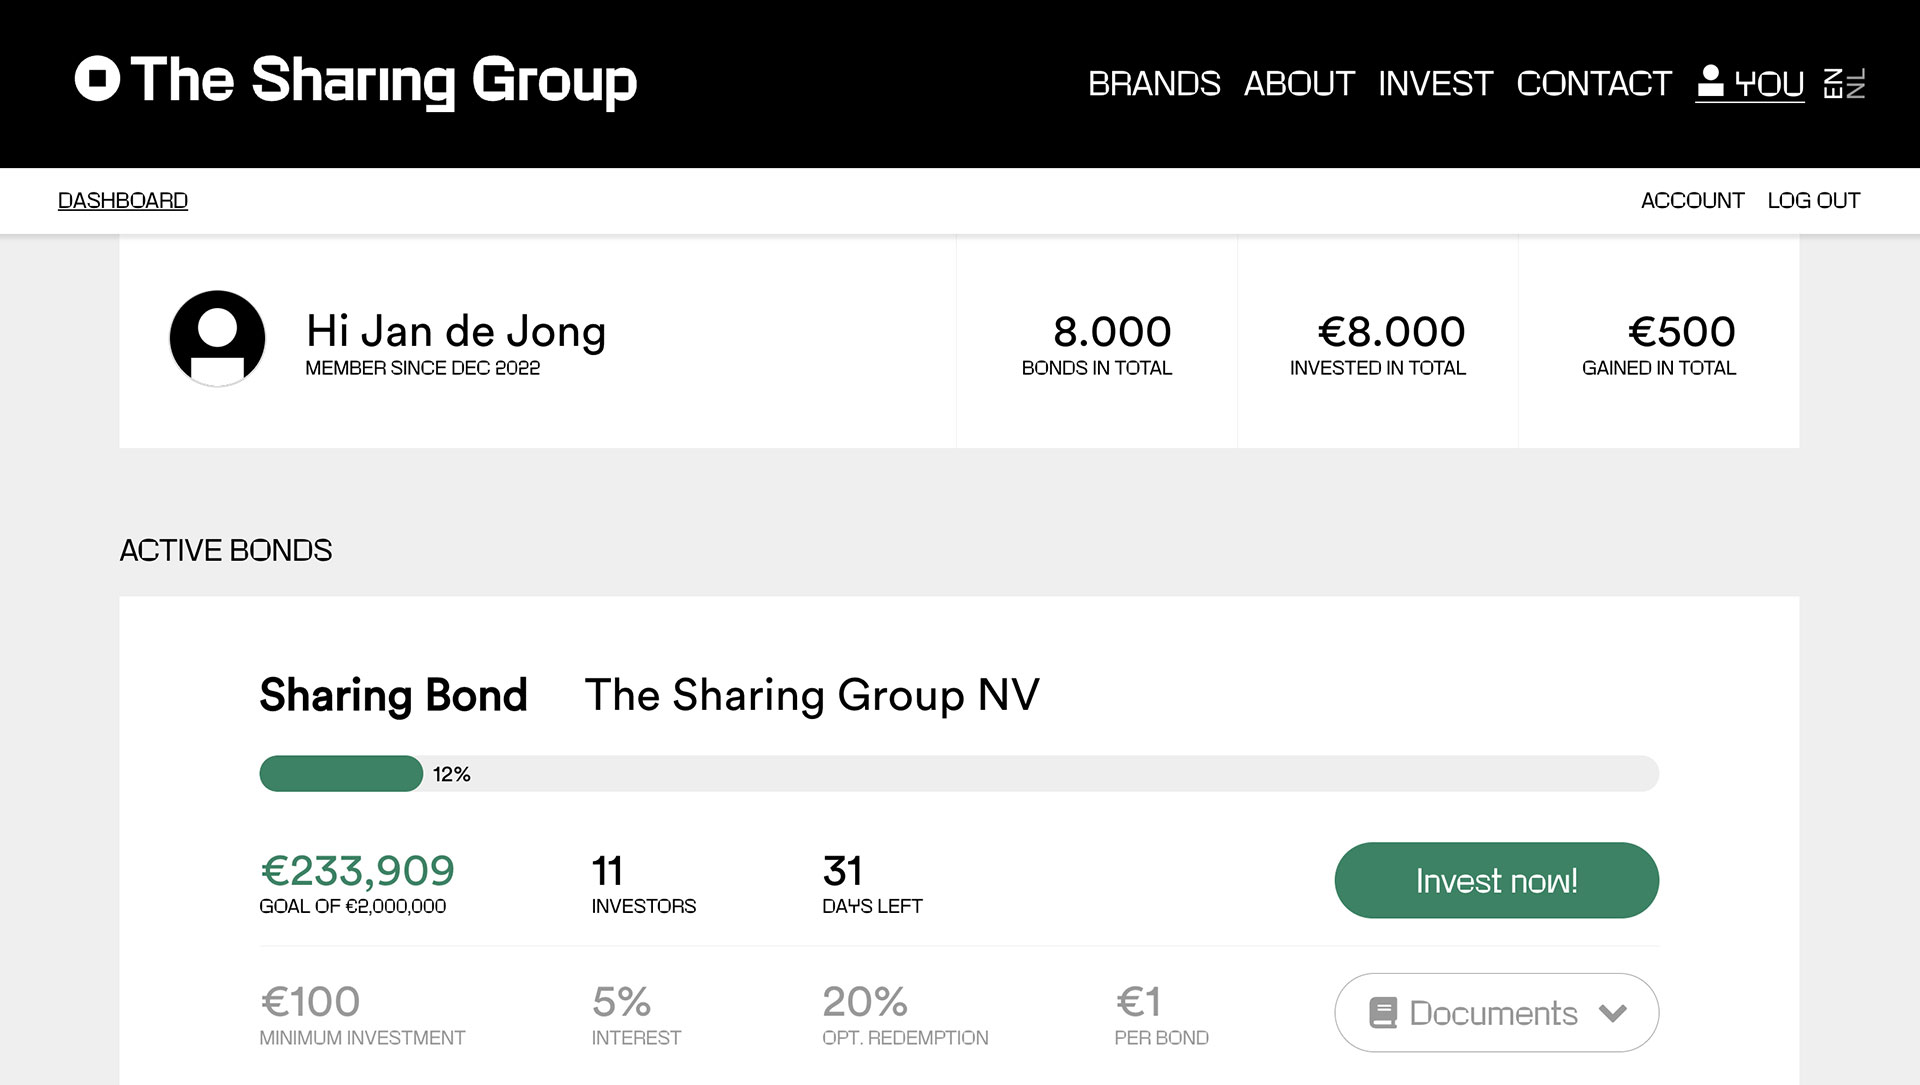Open the BRANDS menu item
Image resolution: width=1920 pixels, height=1085 pixels.
1154,83
